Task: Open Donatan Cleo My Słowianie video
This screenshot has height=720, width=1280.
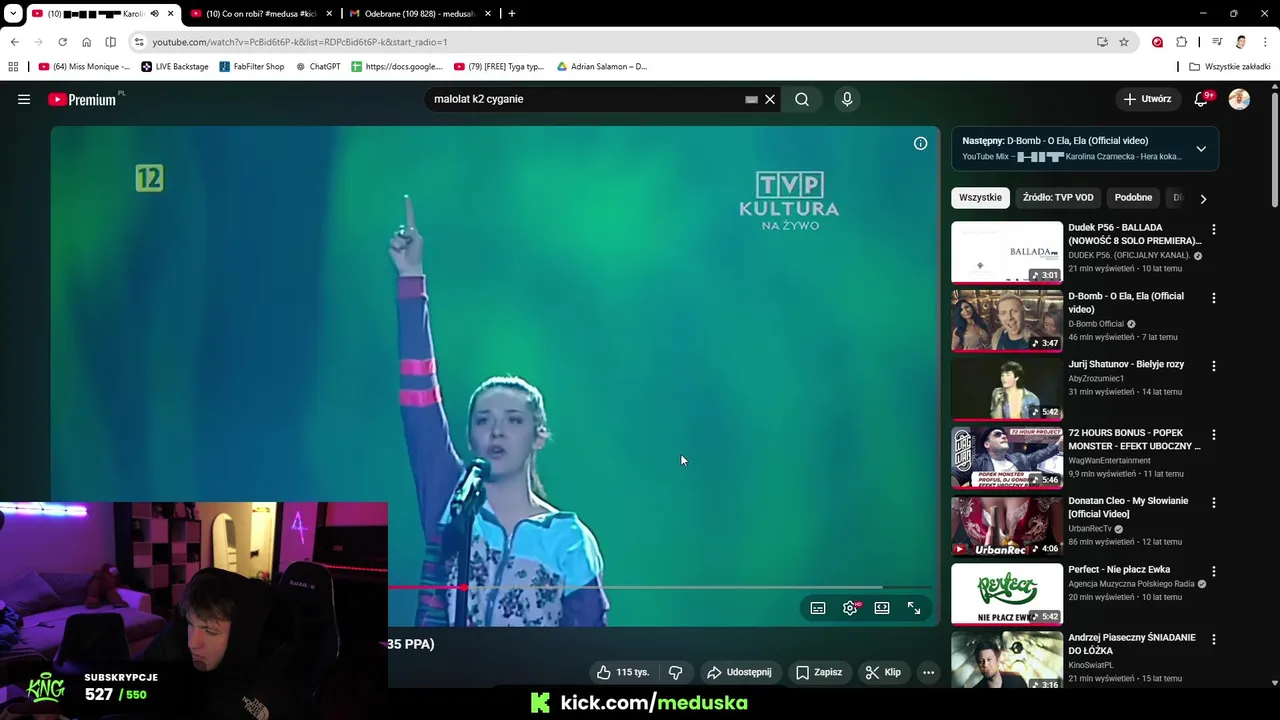Action: point(1007,526)
